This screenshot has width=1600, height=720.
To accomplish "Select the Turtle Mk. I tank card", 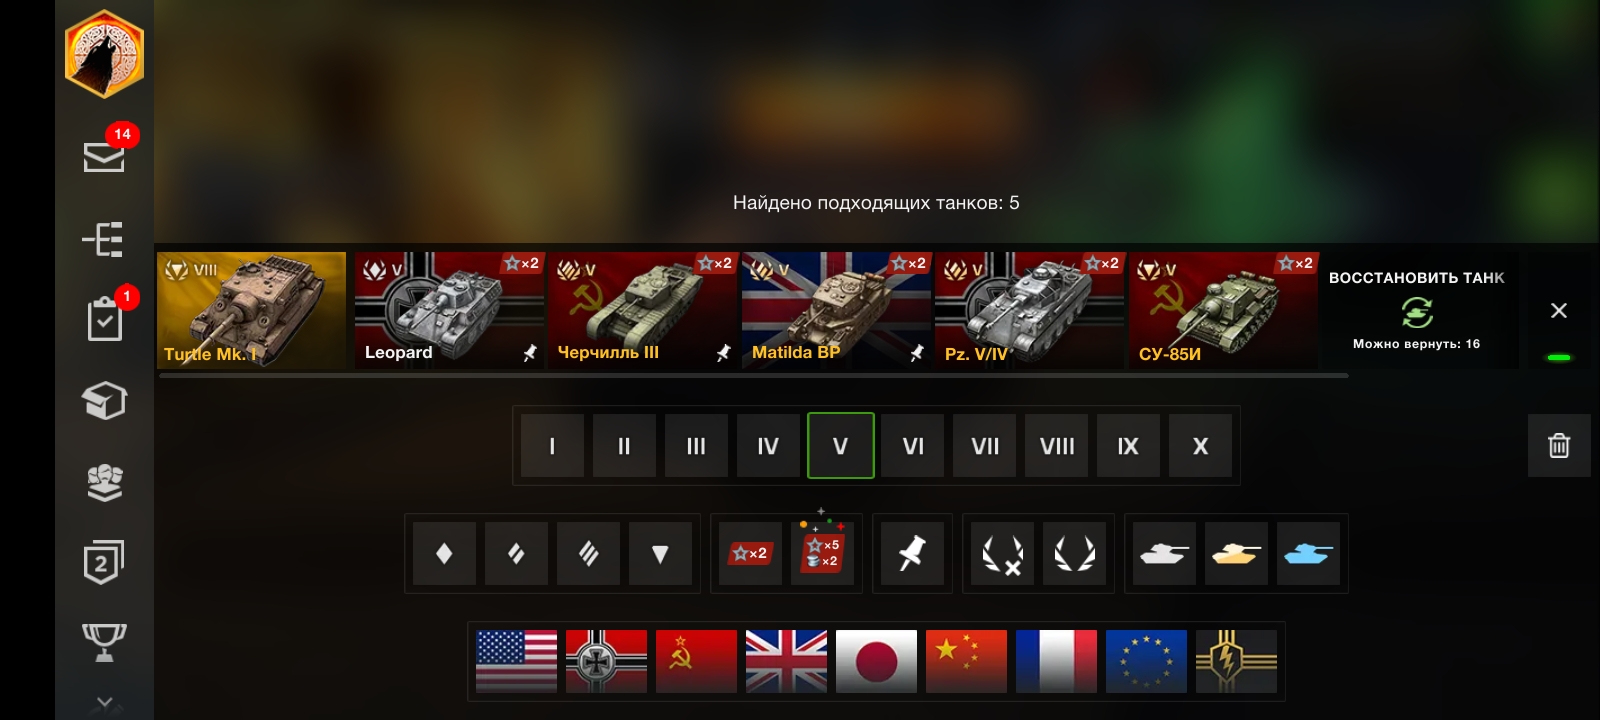I will pos(252,310).
